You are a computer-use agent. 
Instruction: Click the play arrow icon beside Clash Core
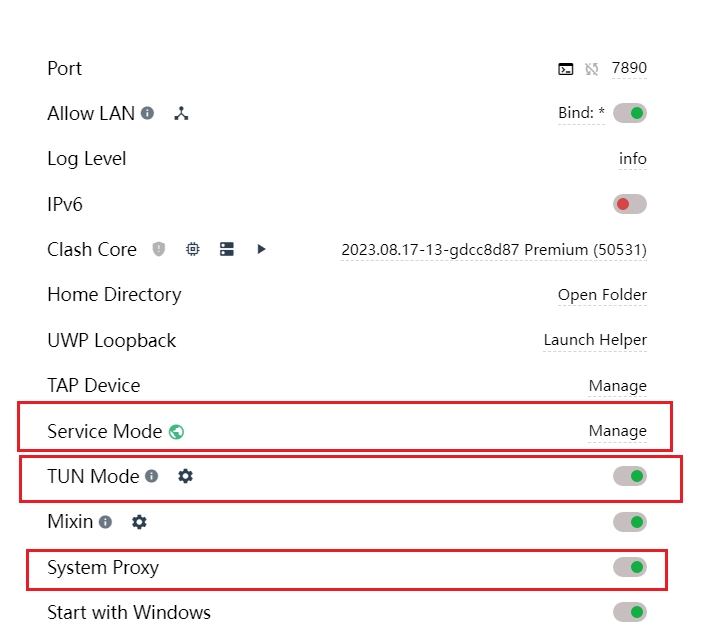pyautogui.click(x=261, y=249)
